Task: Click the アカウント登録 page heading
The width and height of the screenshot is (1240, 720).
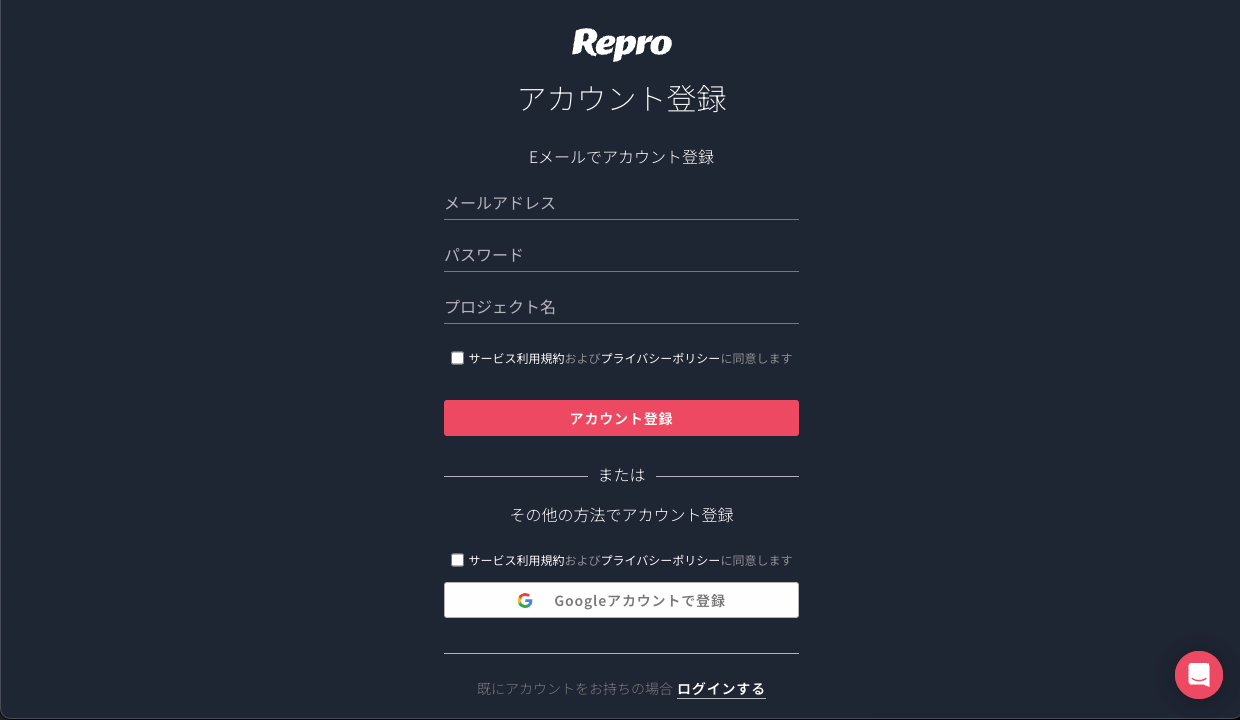Action: tap(621, 99)
